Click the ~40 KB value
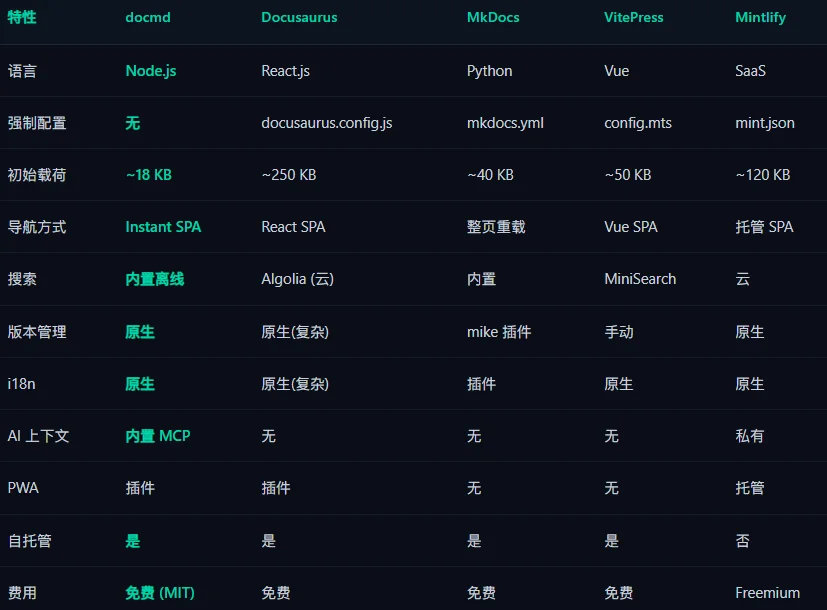Image resolution: width=827 pixels, height=610 pixels. pos(491,175)
